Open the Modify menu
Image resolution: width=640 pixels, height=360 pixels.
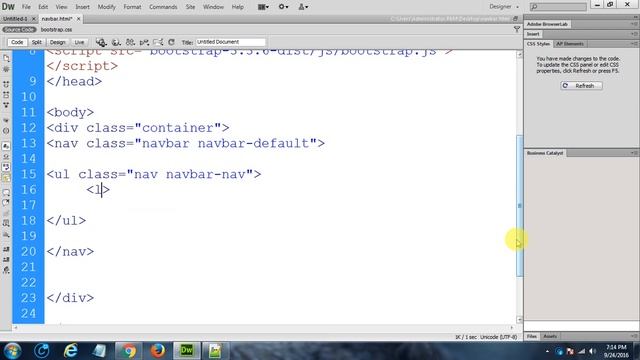pos(107,7)
